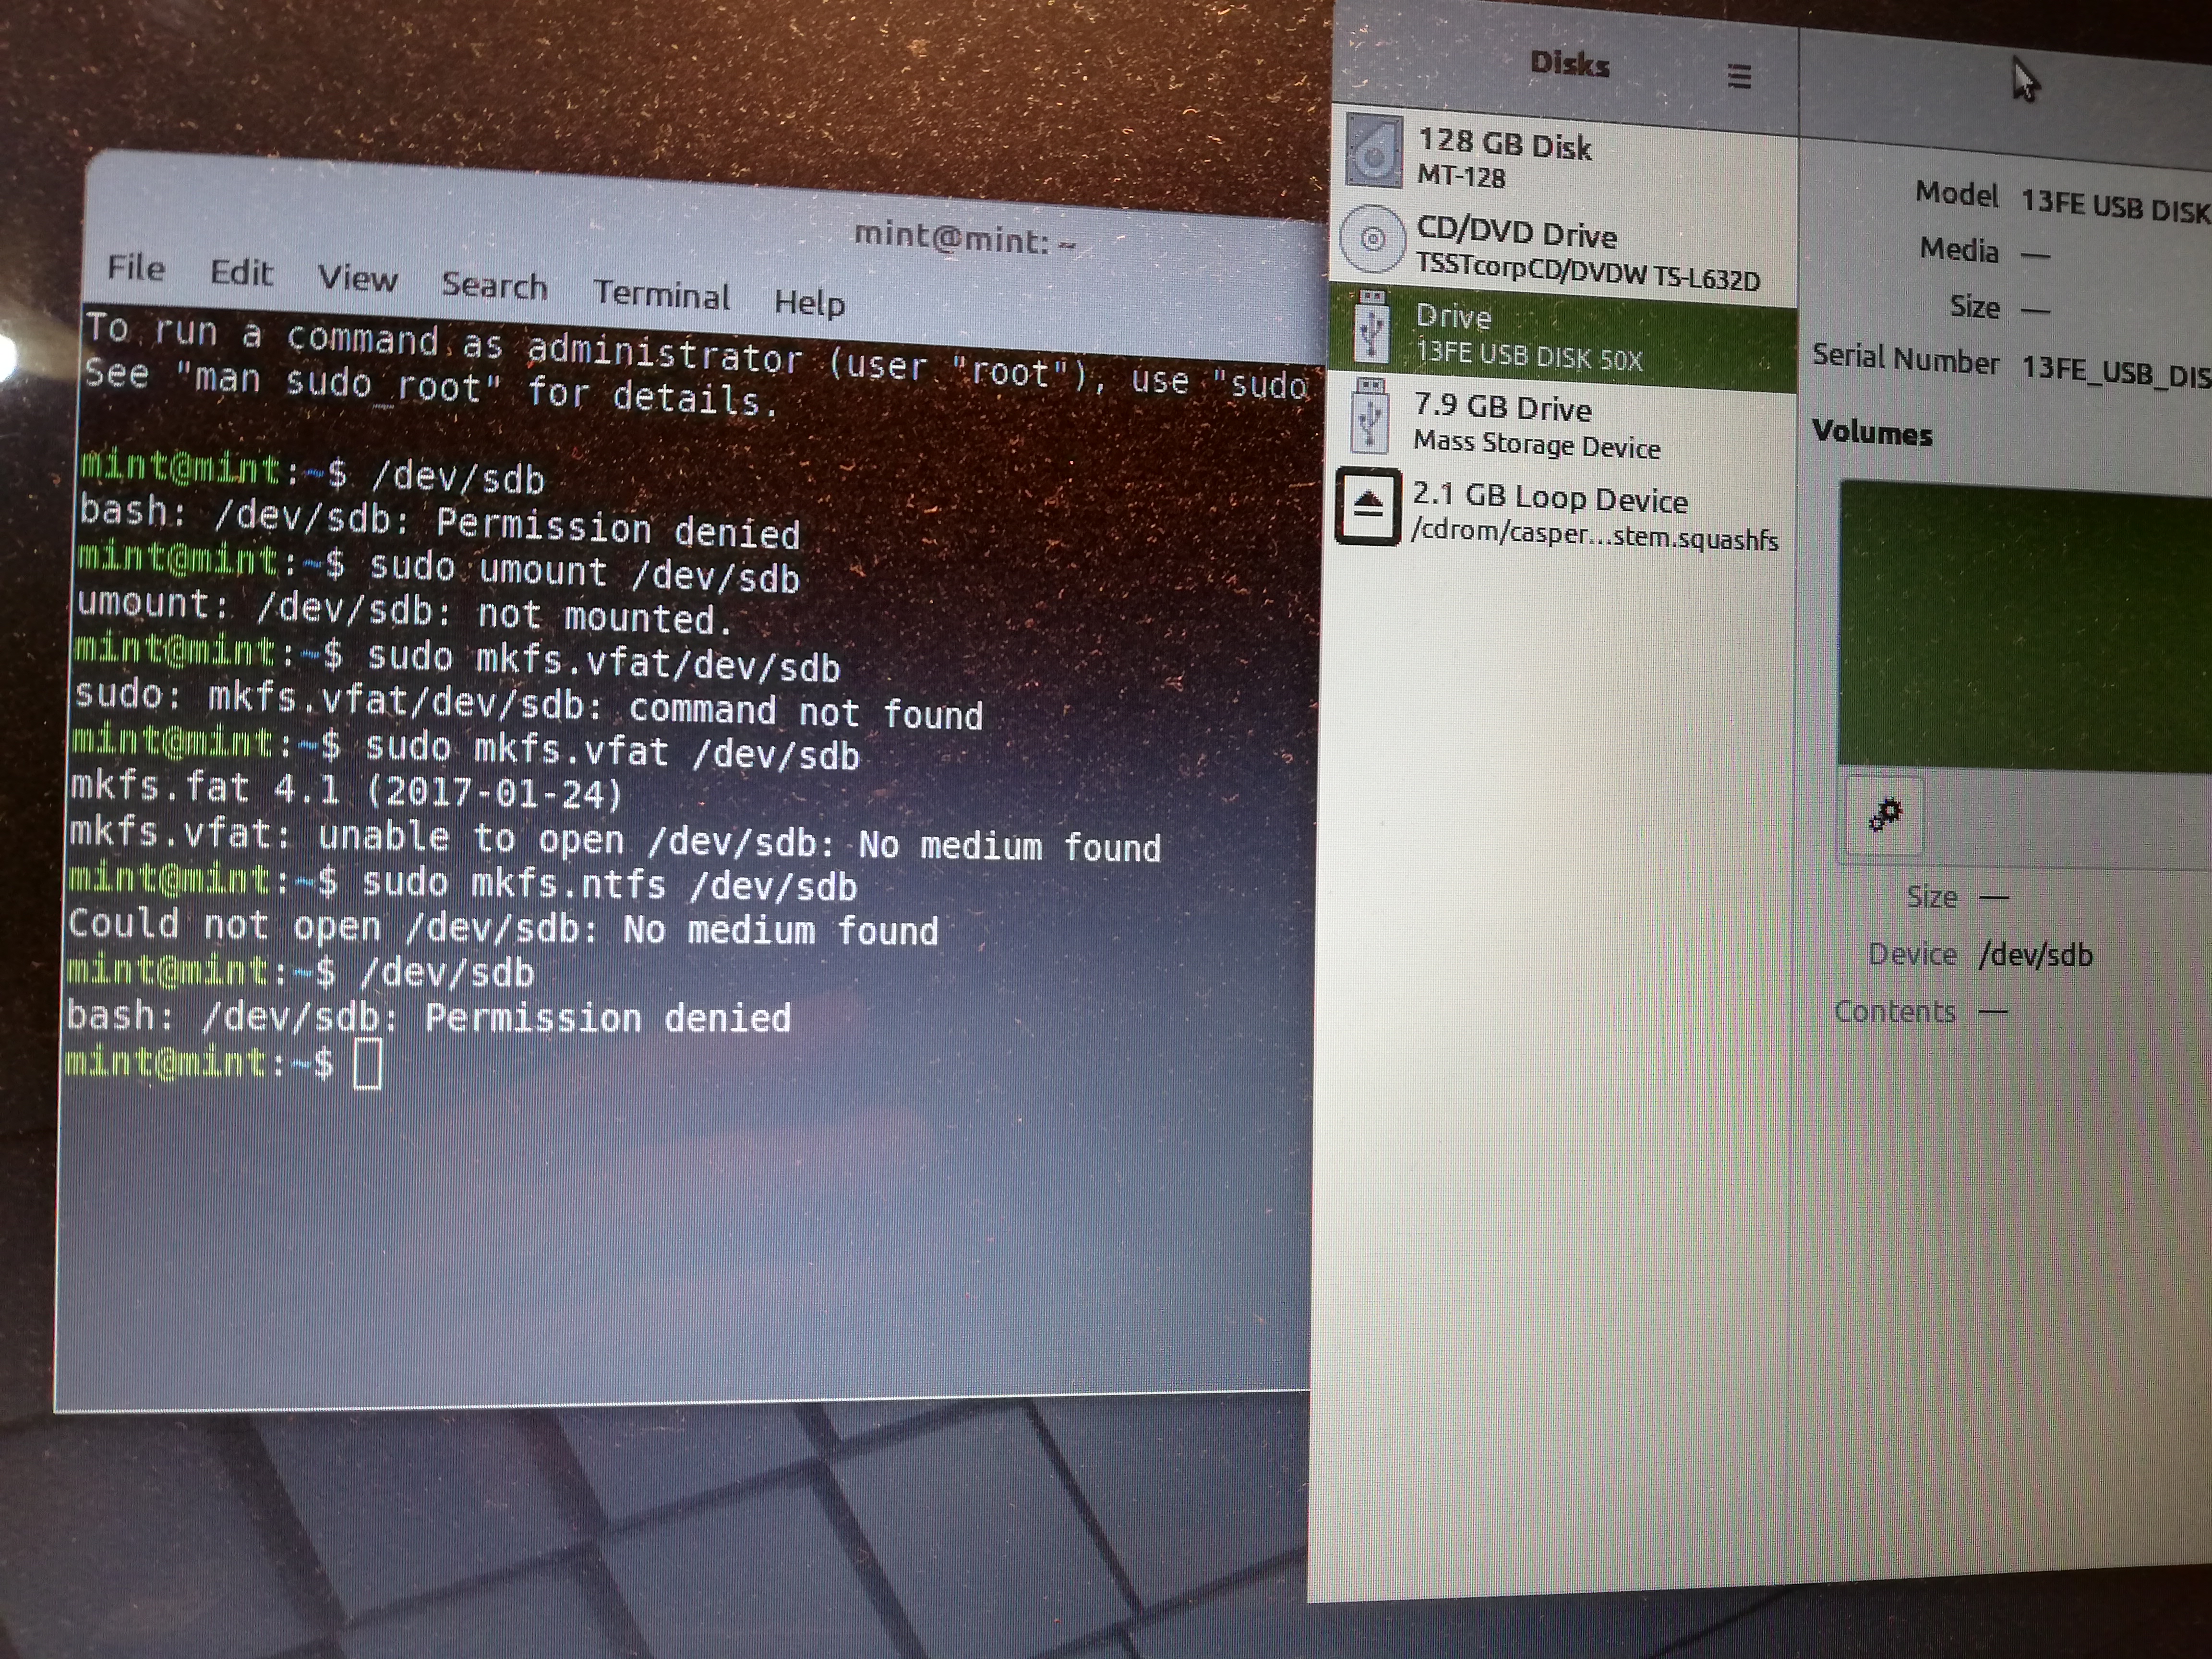Screen dimensions: 2212x1659
Task: Click 'umount: /dev/sdb: not mounted.' line
Action: pyautogui.click(x=404, y=611)
